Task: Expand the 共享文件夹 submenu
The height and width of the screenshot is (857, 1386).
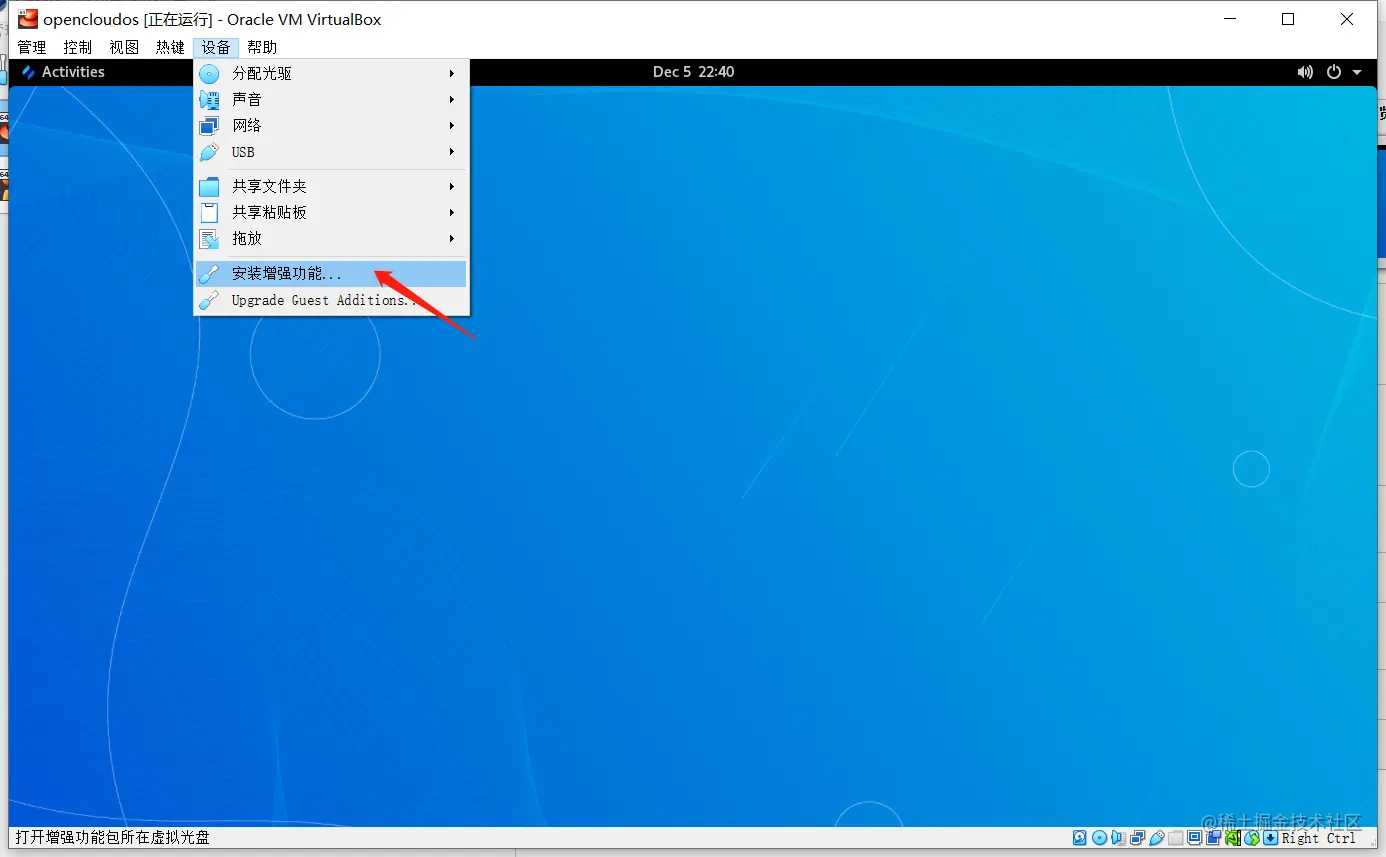Action: 331,186
